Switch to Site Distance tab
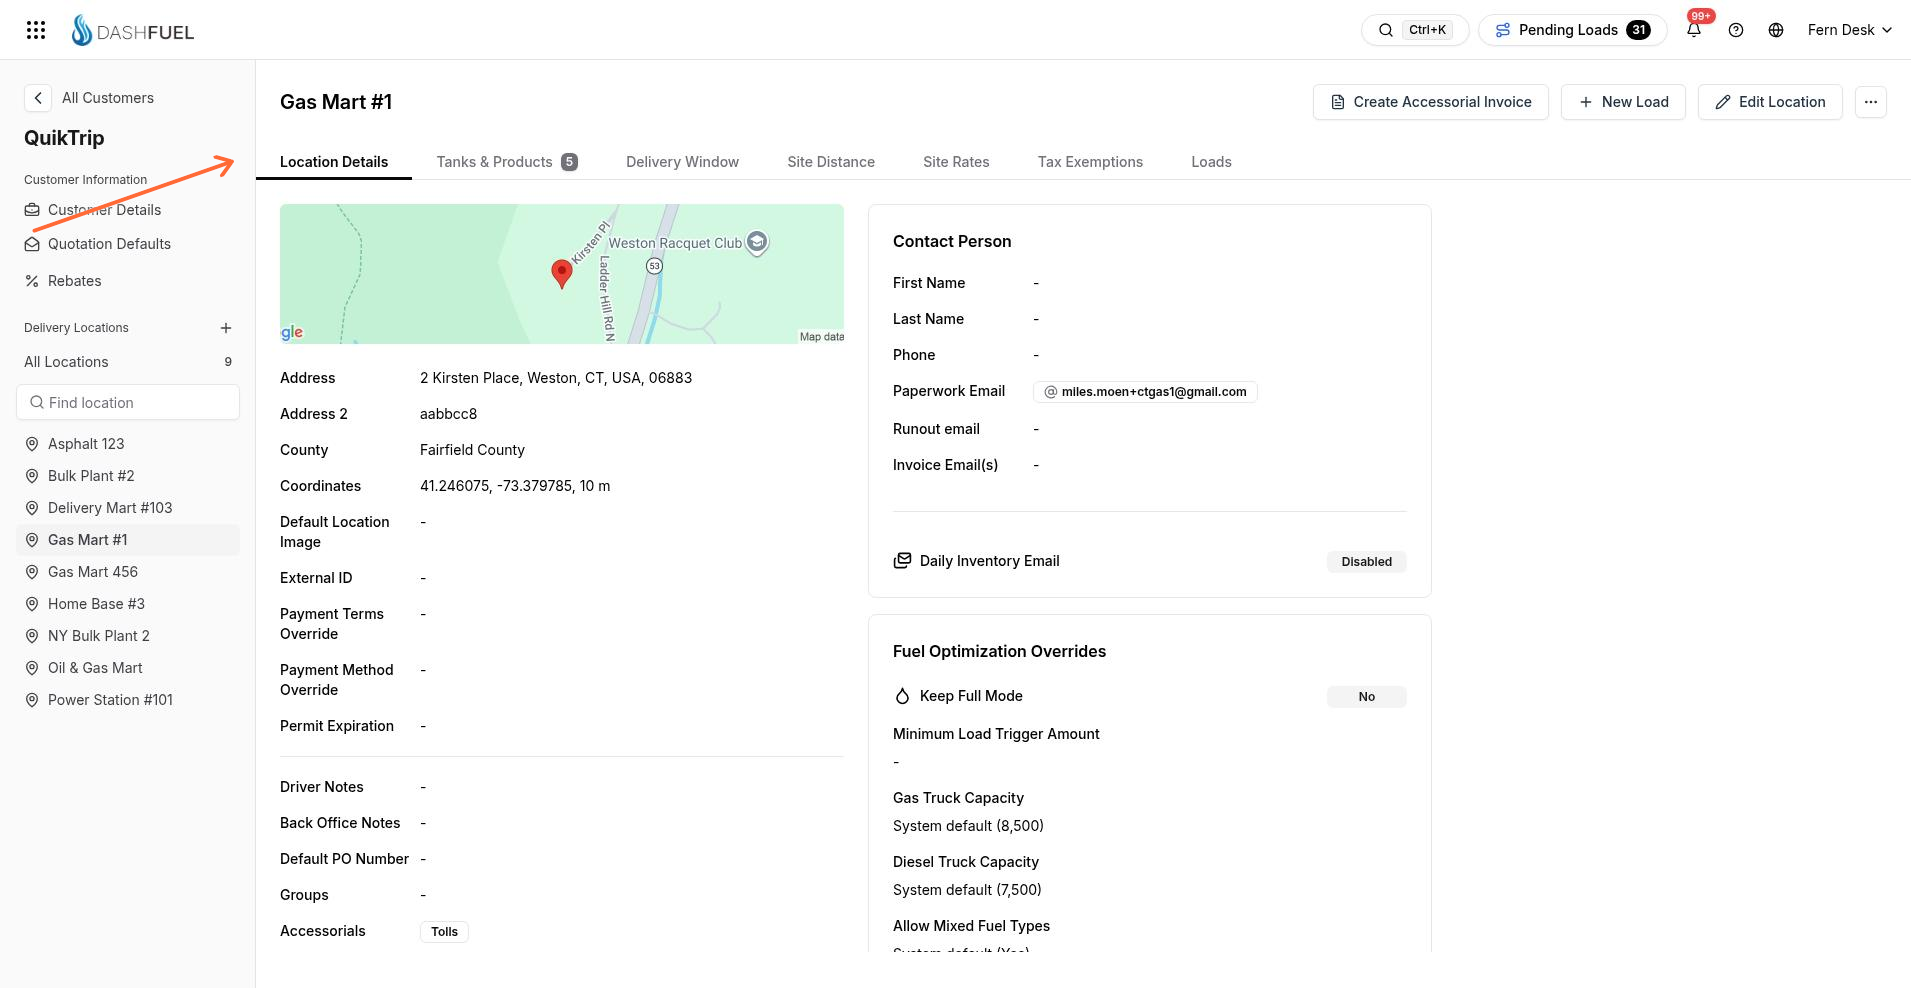 click(831, 162)
